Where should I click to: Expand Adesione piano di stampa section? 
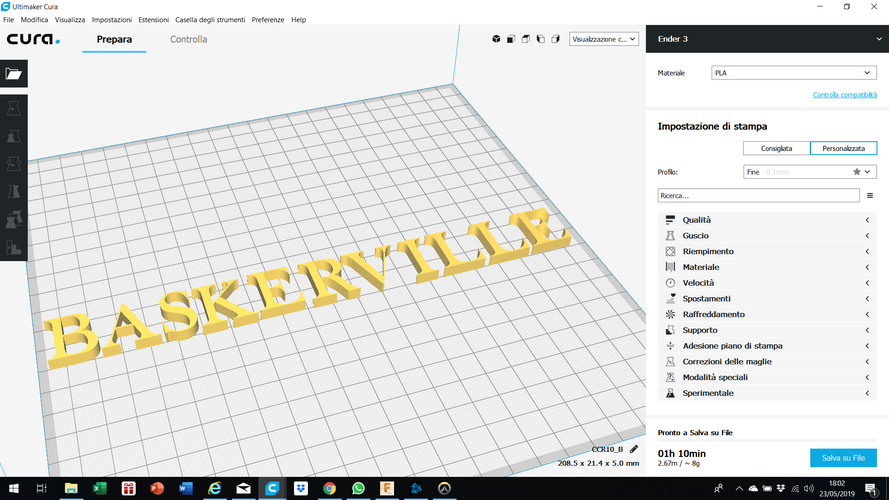coord(767,346)
